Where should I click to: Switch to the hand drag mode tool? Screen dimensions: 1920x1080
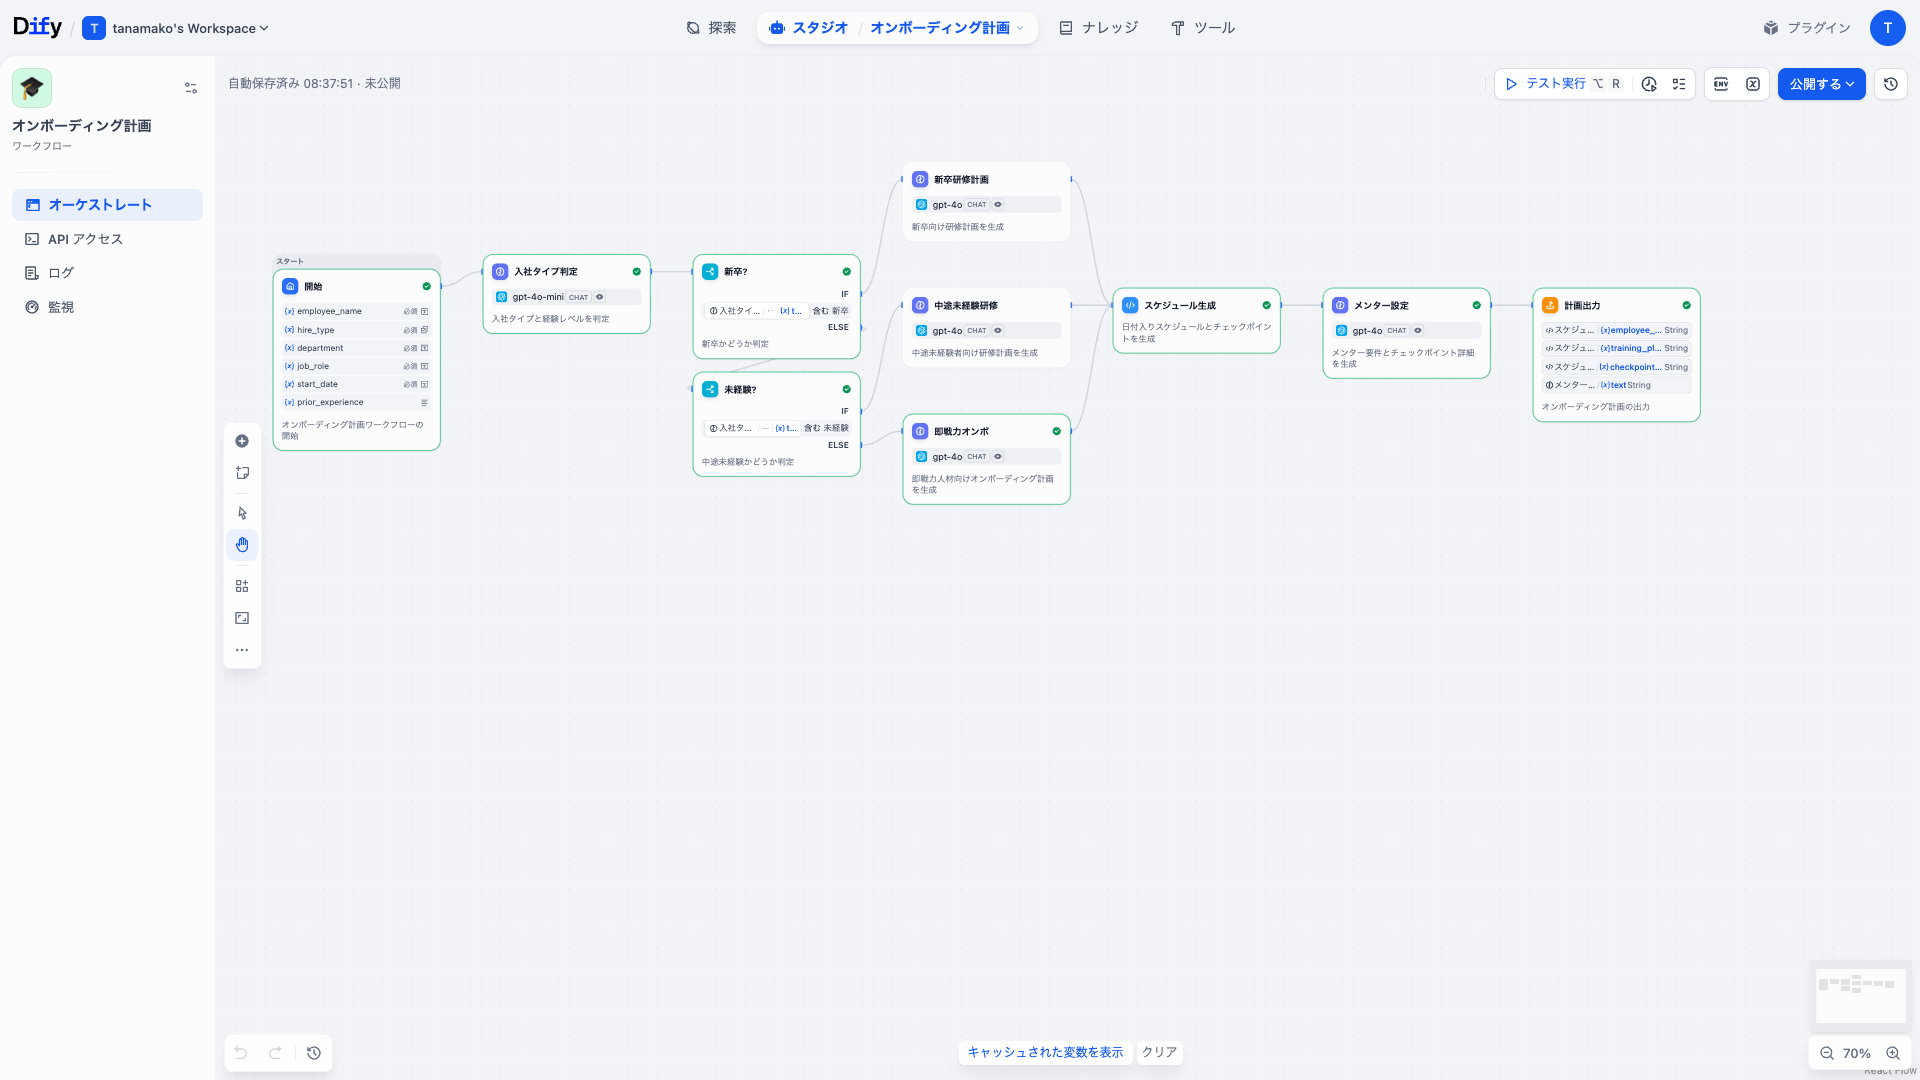pos(242,545)
